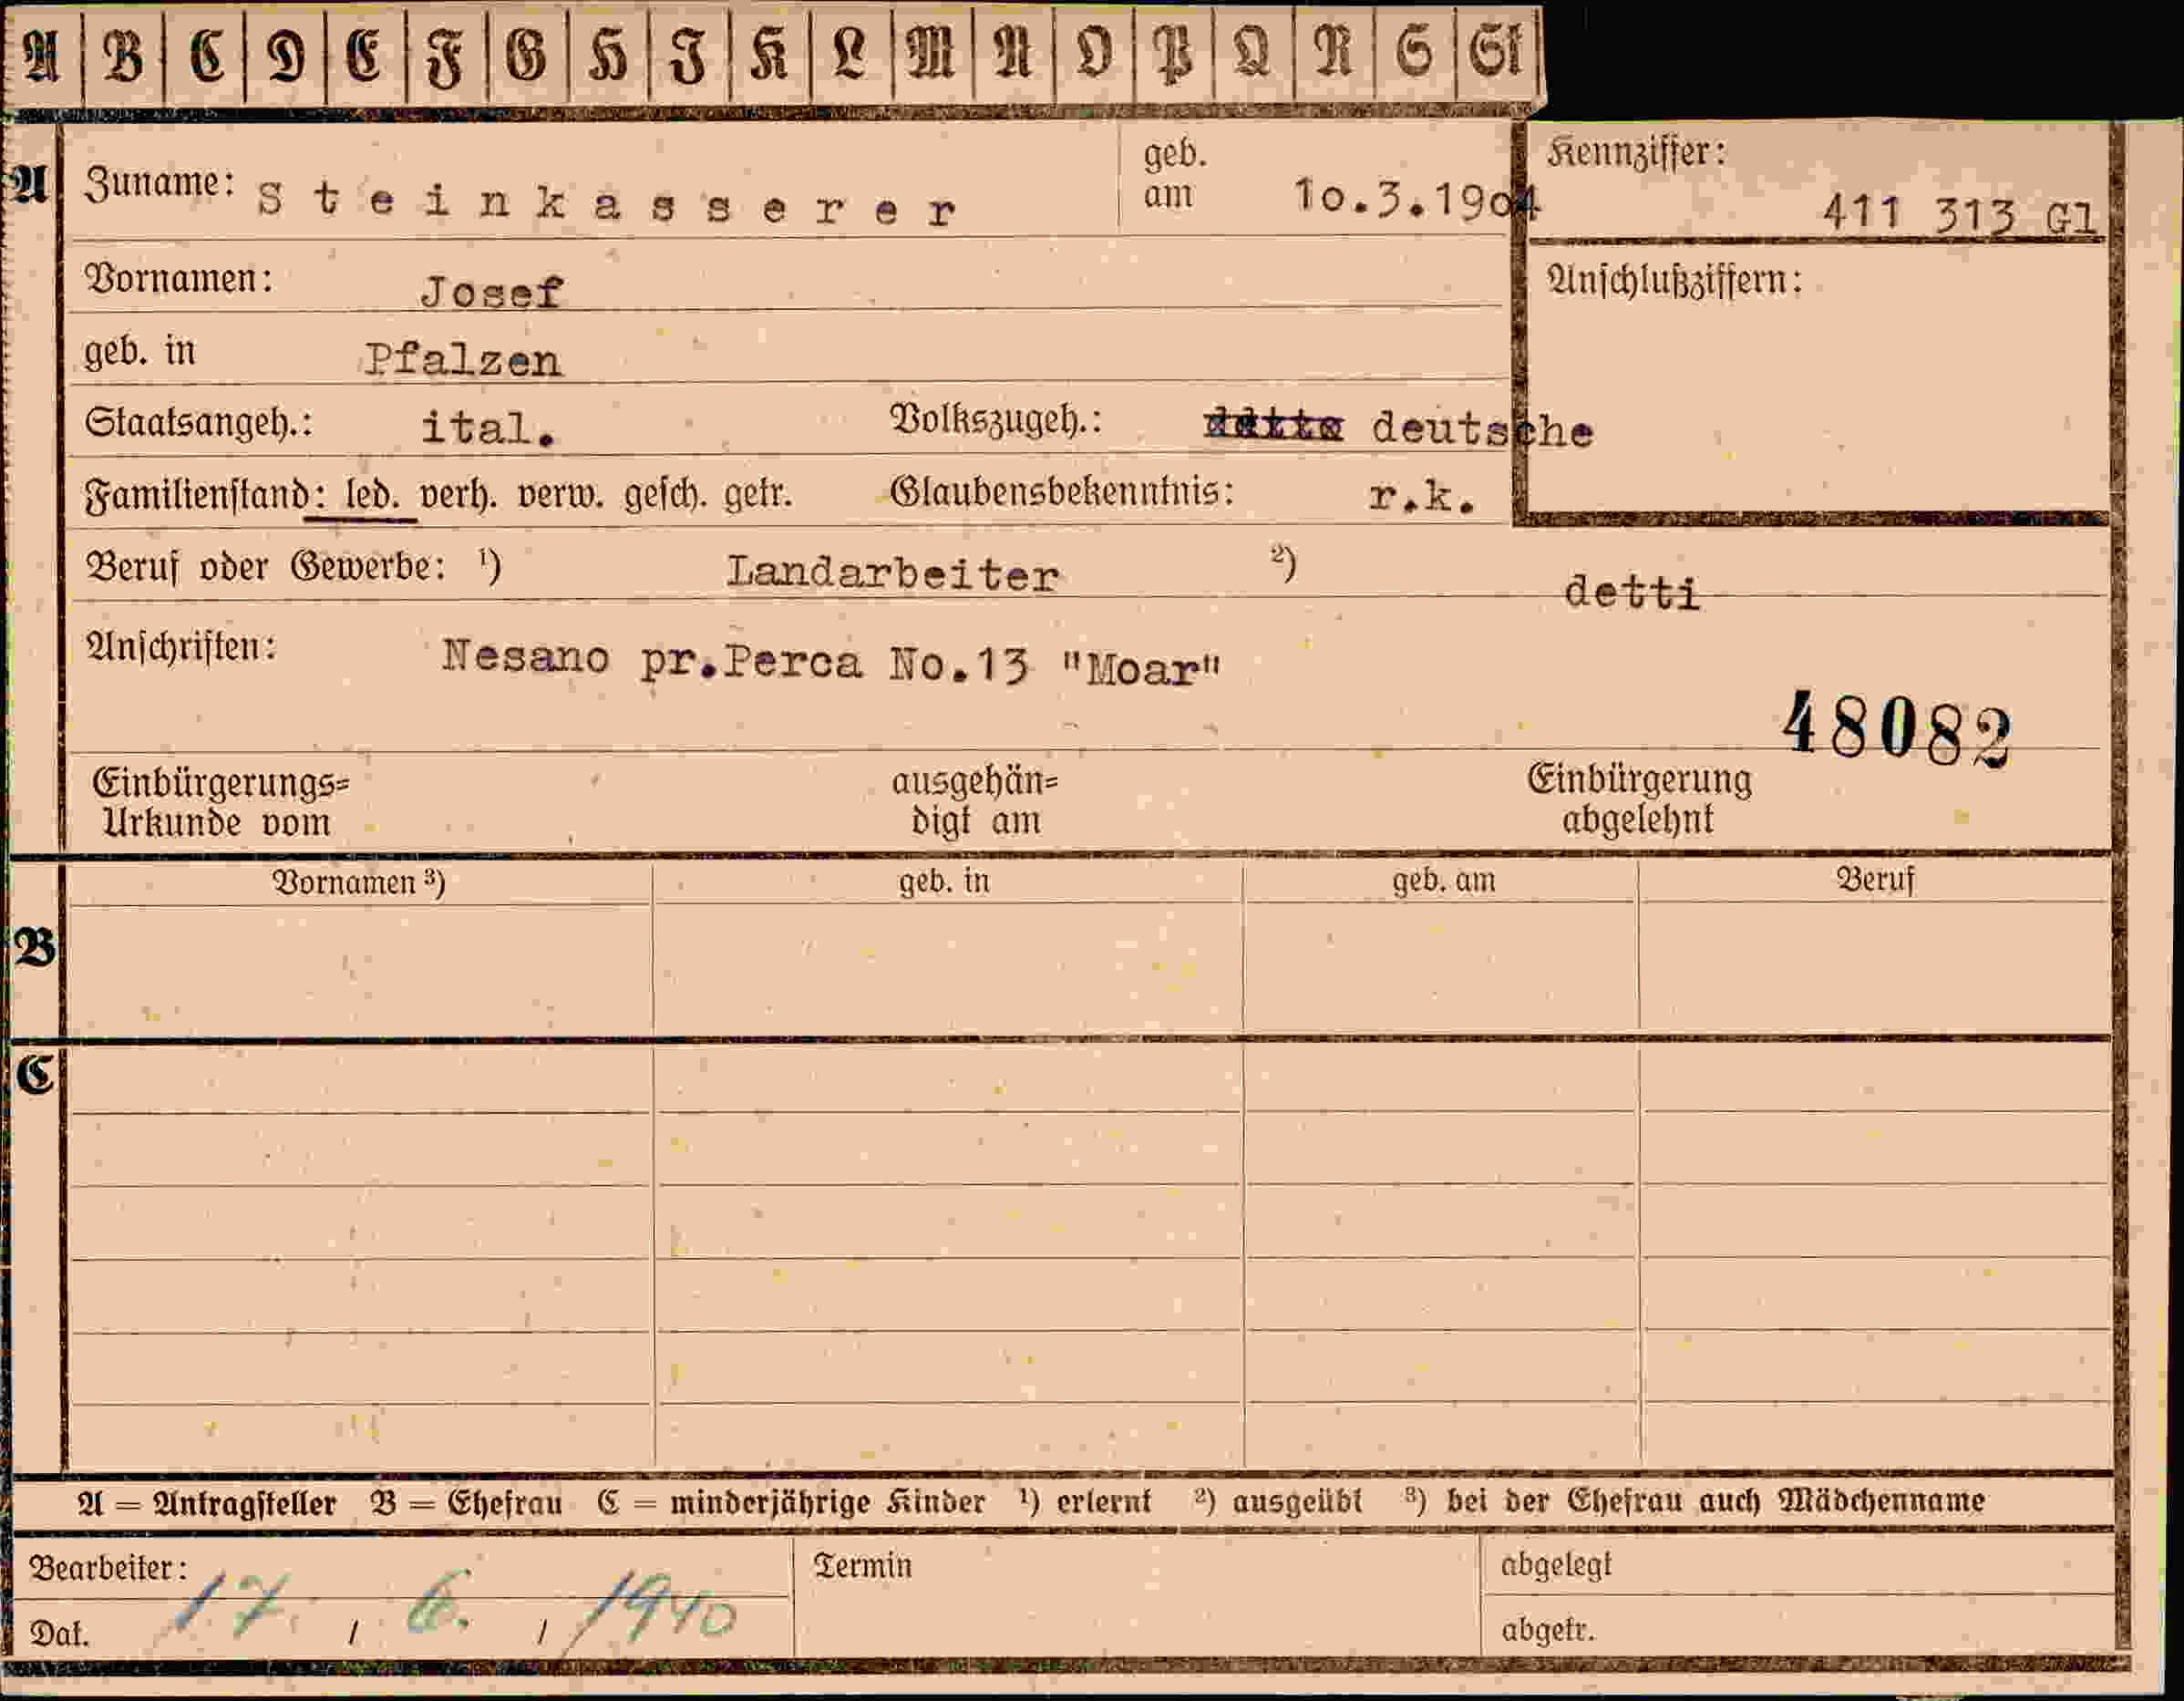Image resolution: width=2184 pixels, height=1701 pixels.
Task: Click the Vornamen column header in section B
Action: [x=359, y=883]
